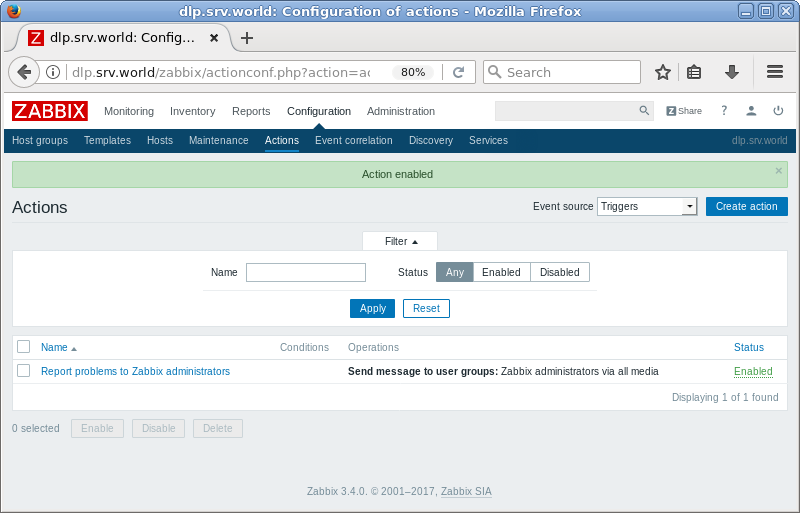Go to Host groups submenu
800x513 pixels.
(x=40, y=140)
